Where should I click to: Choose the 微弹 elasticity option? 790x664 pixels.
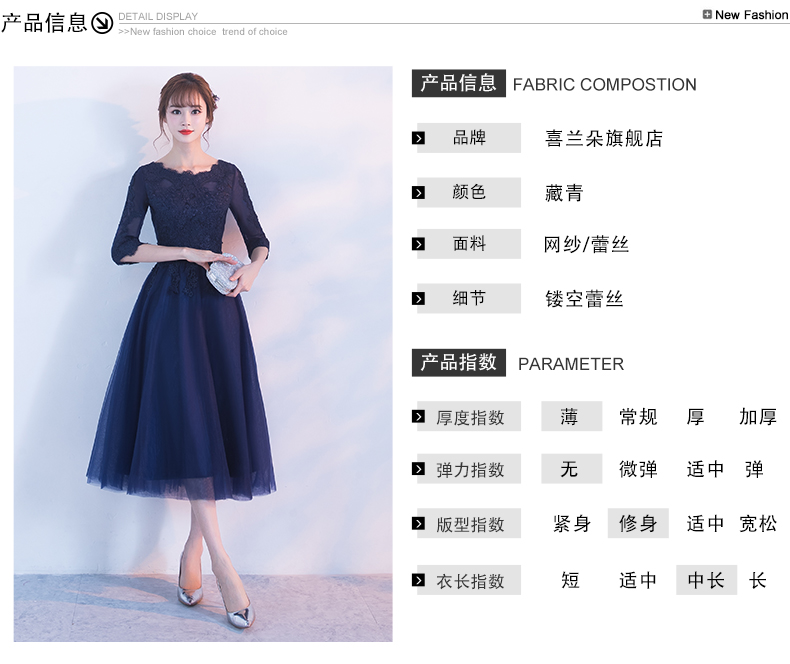tap(638, 469)
